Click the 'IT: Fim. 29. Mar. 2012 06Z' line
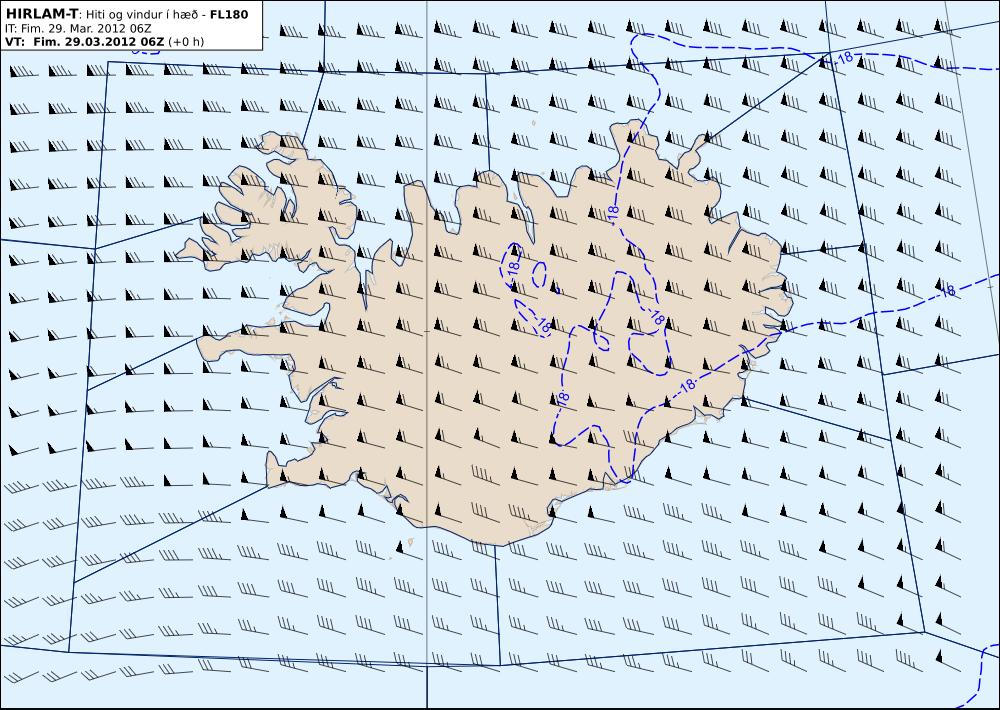 tap(78, 28)
